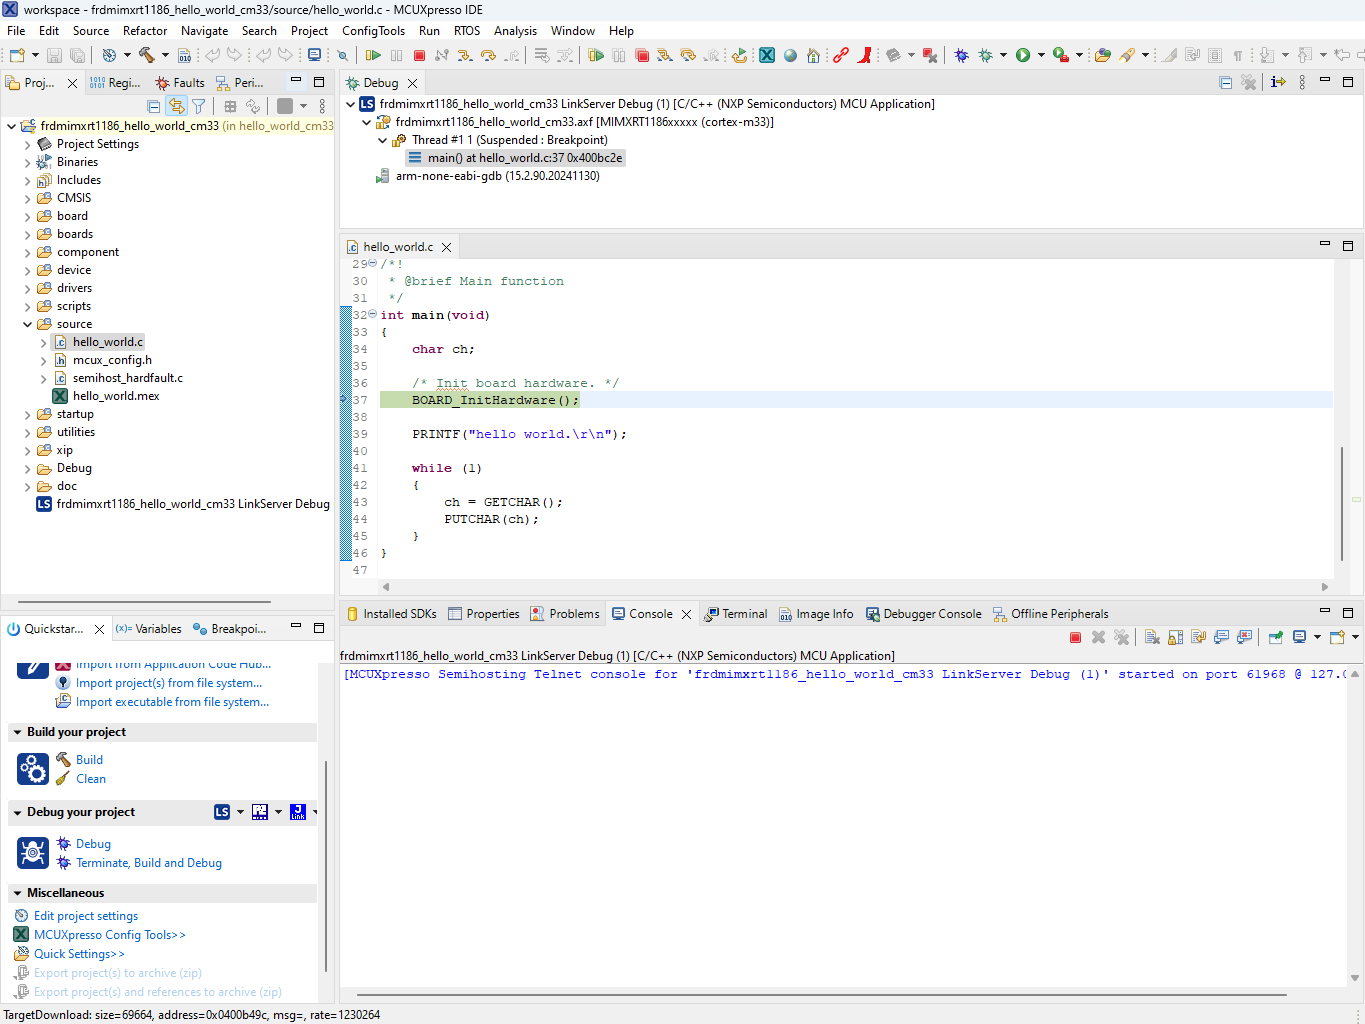The height and width of the screenshot is (1024, 1365).
Task: Click the Terminate, Build and Debug link
Action: click(x=149, y=863)
